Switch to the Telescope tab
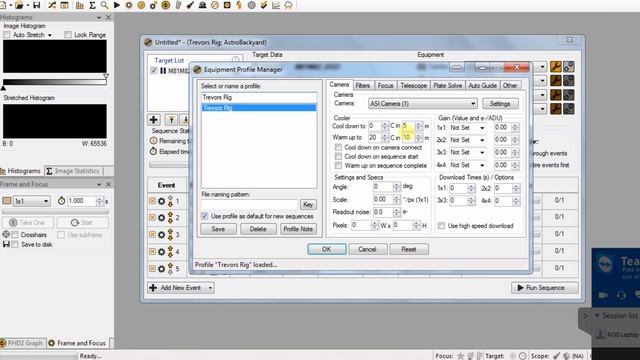Image resolution: width=640 pixels, height=360 pixels. [413, 85]
